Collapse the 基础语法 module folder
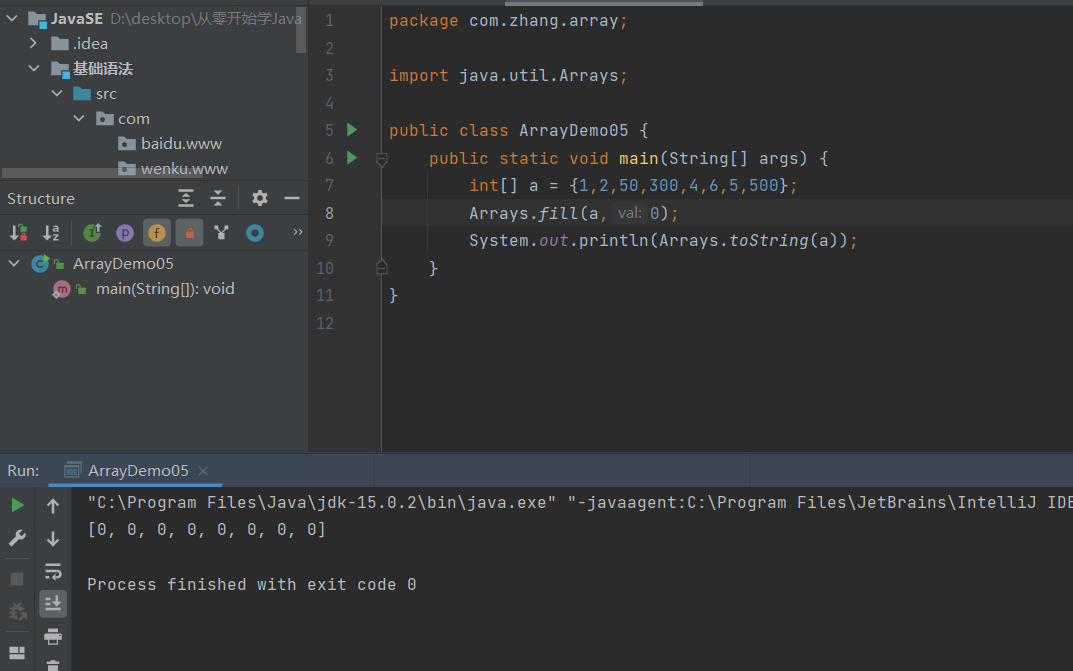The height and width of the screenshot is (671, 1073). pyautogui.click(x=34, y=68)
